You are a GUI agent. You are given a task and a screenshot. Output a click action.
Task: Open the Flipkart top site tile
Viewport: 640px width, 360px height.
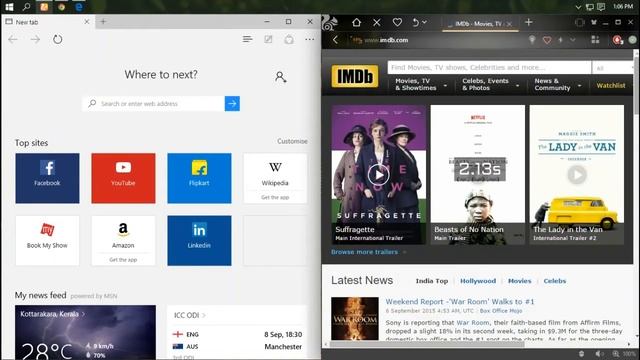click(199, 178)
